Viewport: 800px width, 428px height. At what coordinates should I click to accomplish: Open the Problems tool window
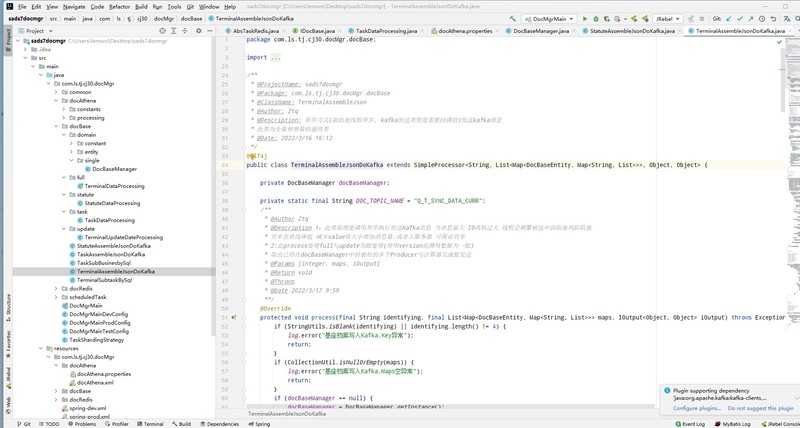(81, 424)
